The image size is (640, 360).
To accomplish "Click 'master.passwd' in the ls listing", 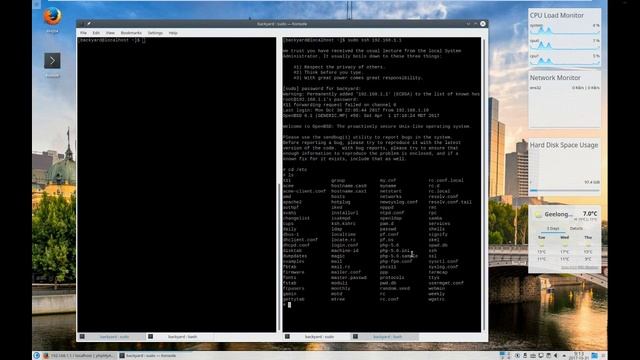I will [349, 278].
